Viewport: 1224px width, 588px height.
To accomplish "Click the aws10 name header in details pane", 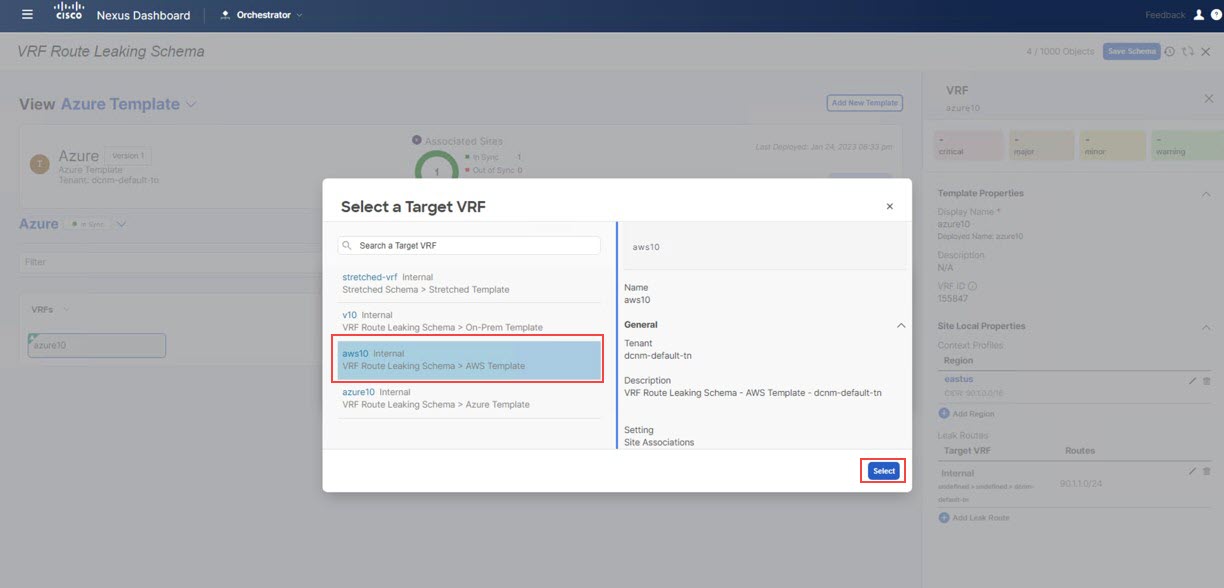I will [646, 246].
